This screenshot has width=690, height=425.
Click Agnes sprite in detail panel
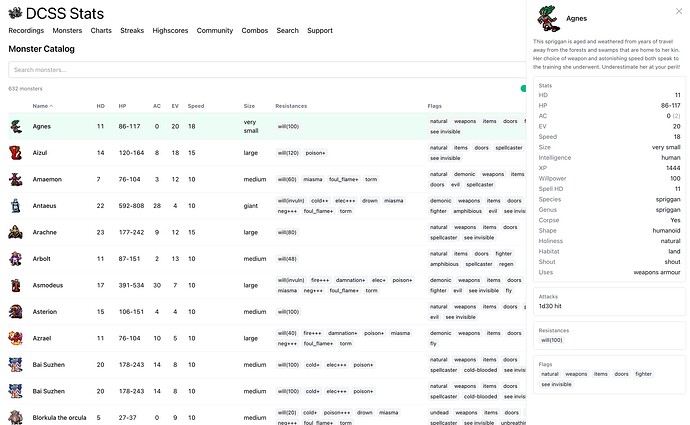(548, 18)
